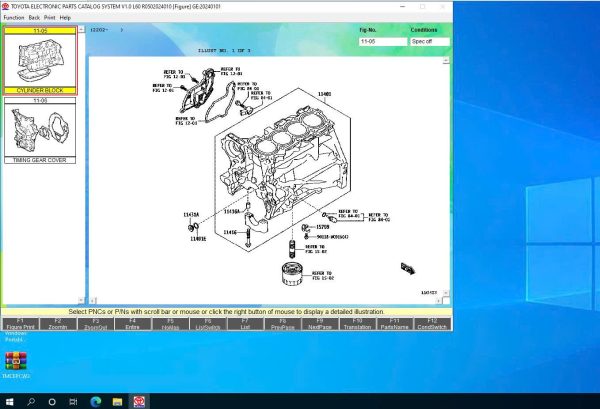
Task: Click the F2 ZoomIn button
Action: pos(58,324)
